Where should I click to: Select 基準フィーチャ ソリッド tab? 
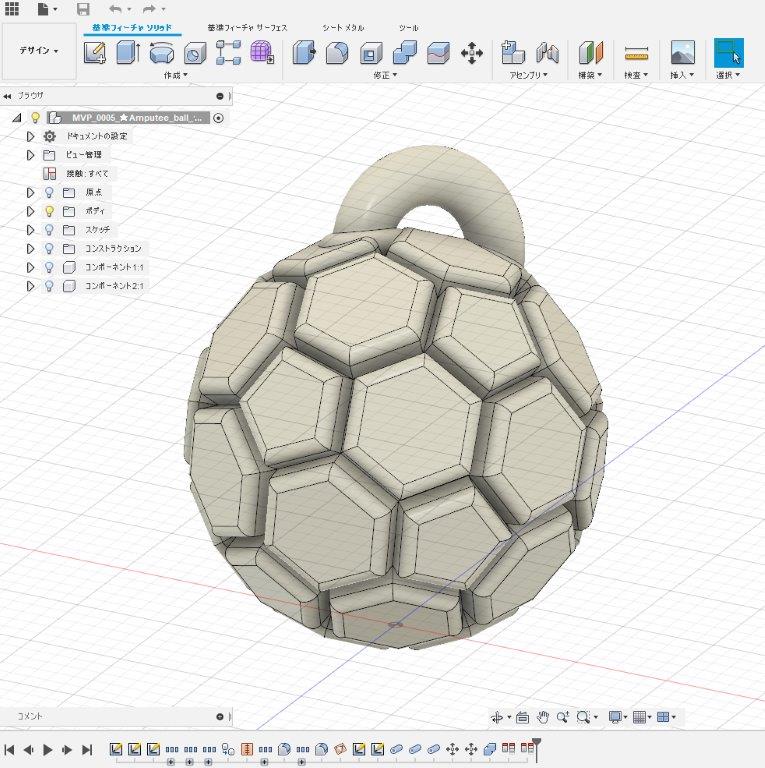coord(132,28)
